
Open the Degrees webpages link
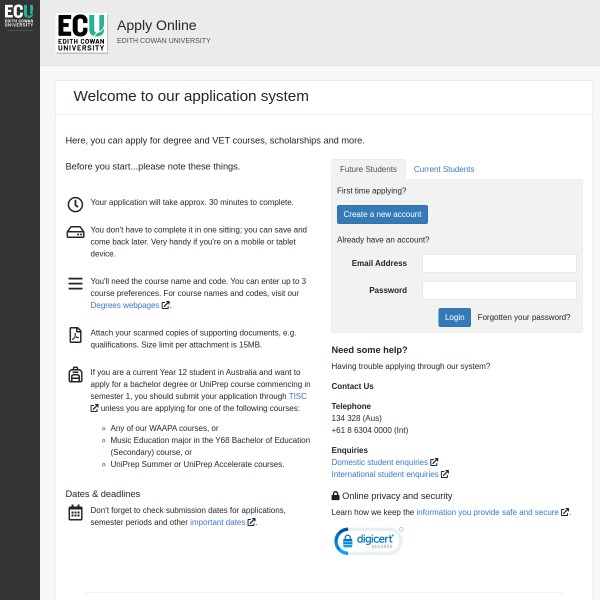[x=125, y=305]
